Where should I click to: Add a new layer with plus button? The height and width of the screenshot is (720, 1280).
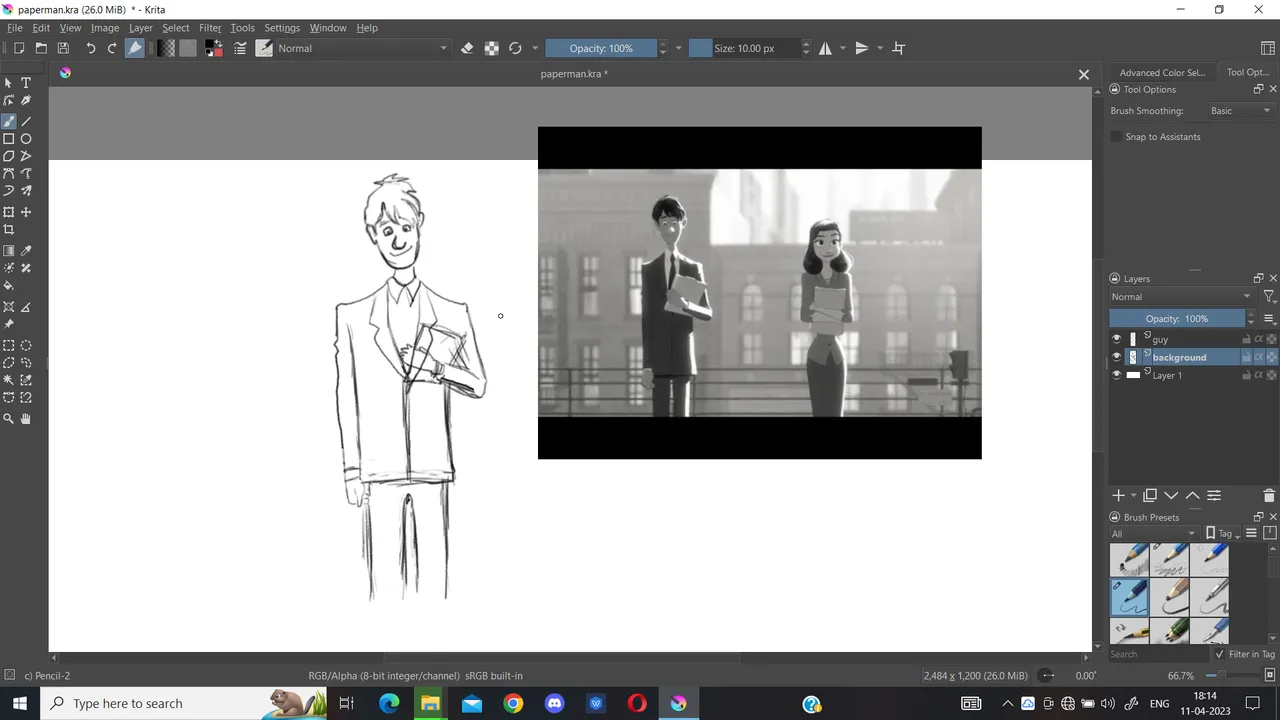(x=1118, y=496)
